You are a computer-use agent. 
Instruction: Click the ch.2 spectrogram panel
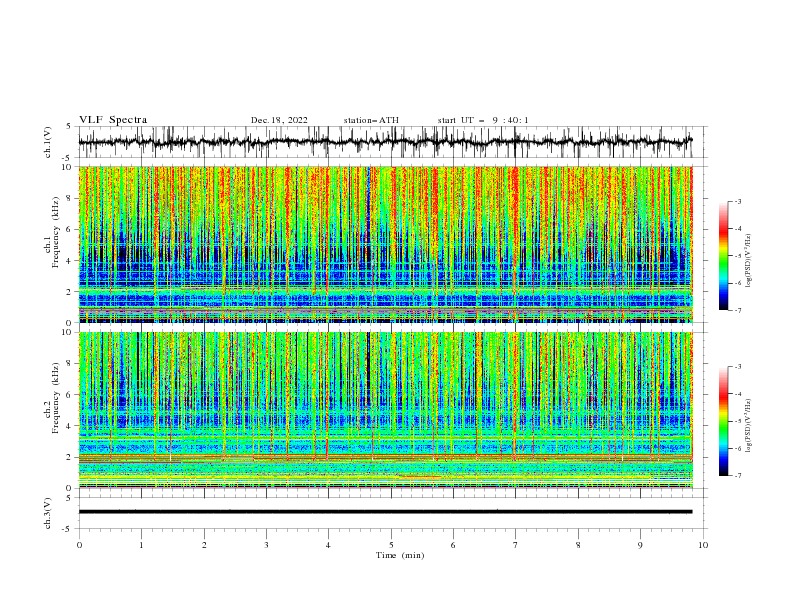coord(385,410)
